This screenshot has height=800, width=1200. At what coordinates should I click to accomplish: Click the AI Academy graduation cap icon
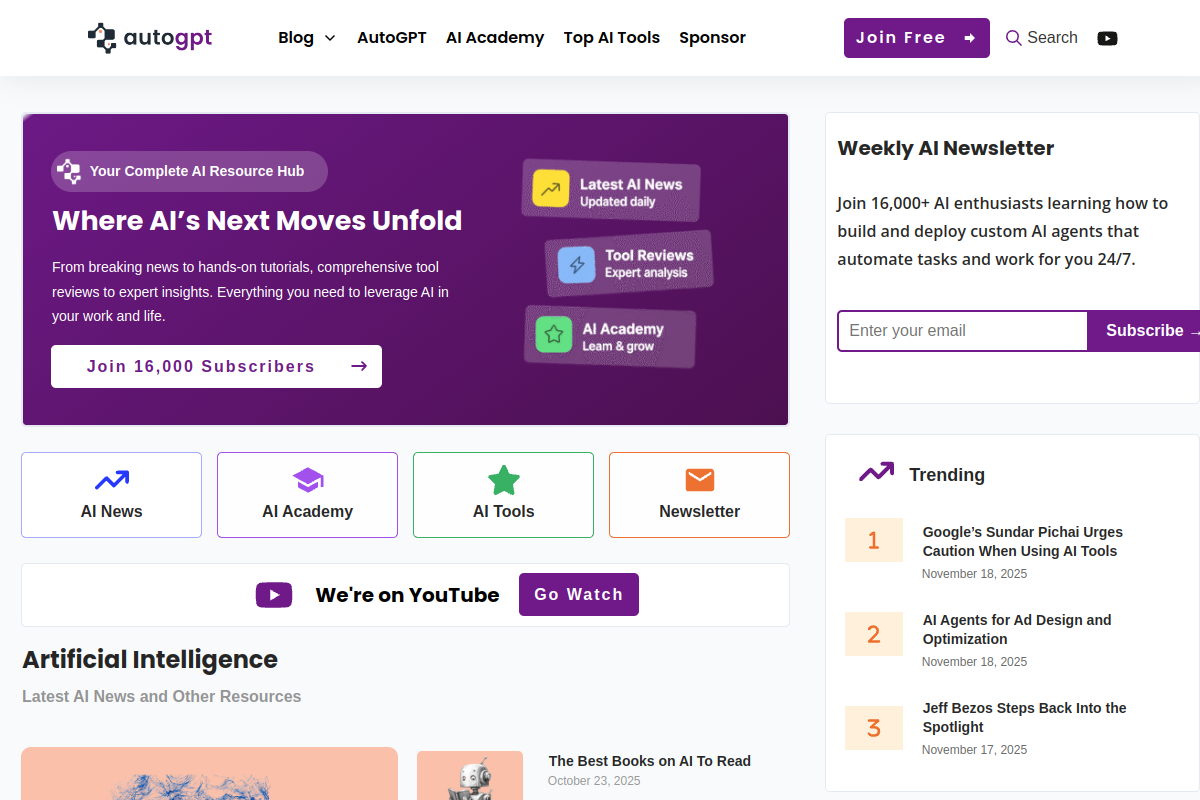click(308, 481)
